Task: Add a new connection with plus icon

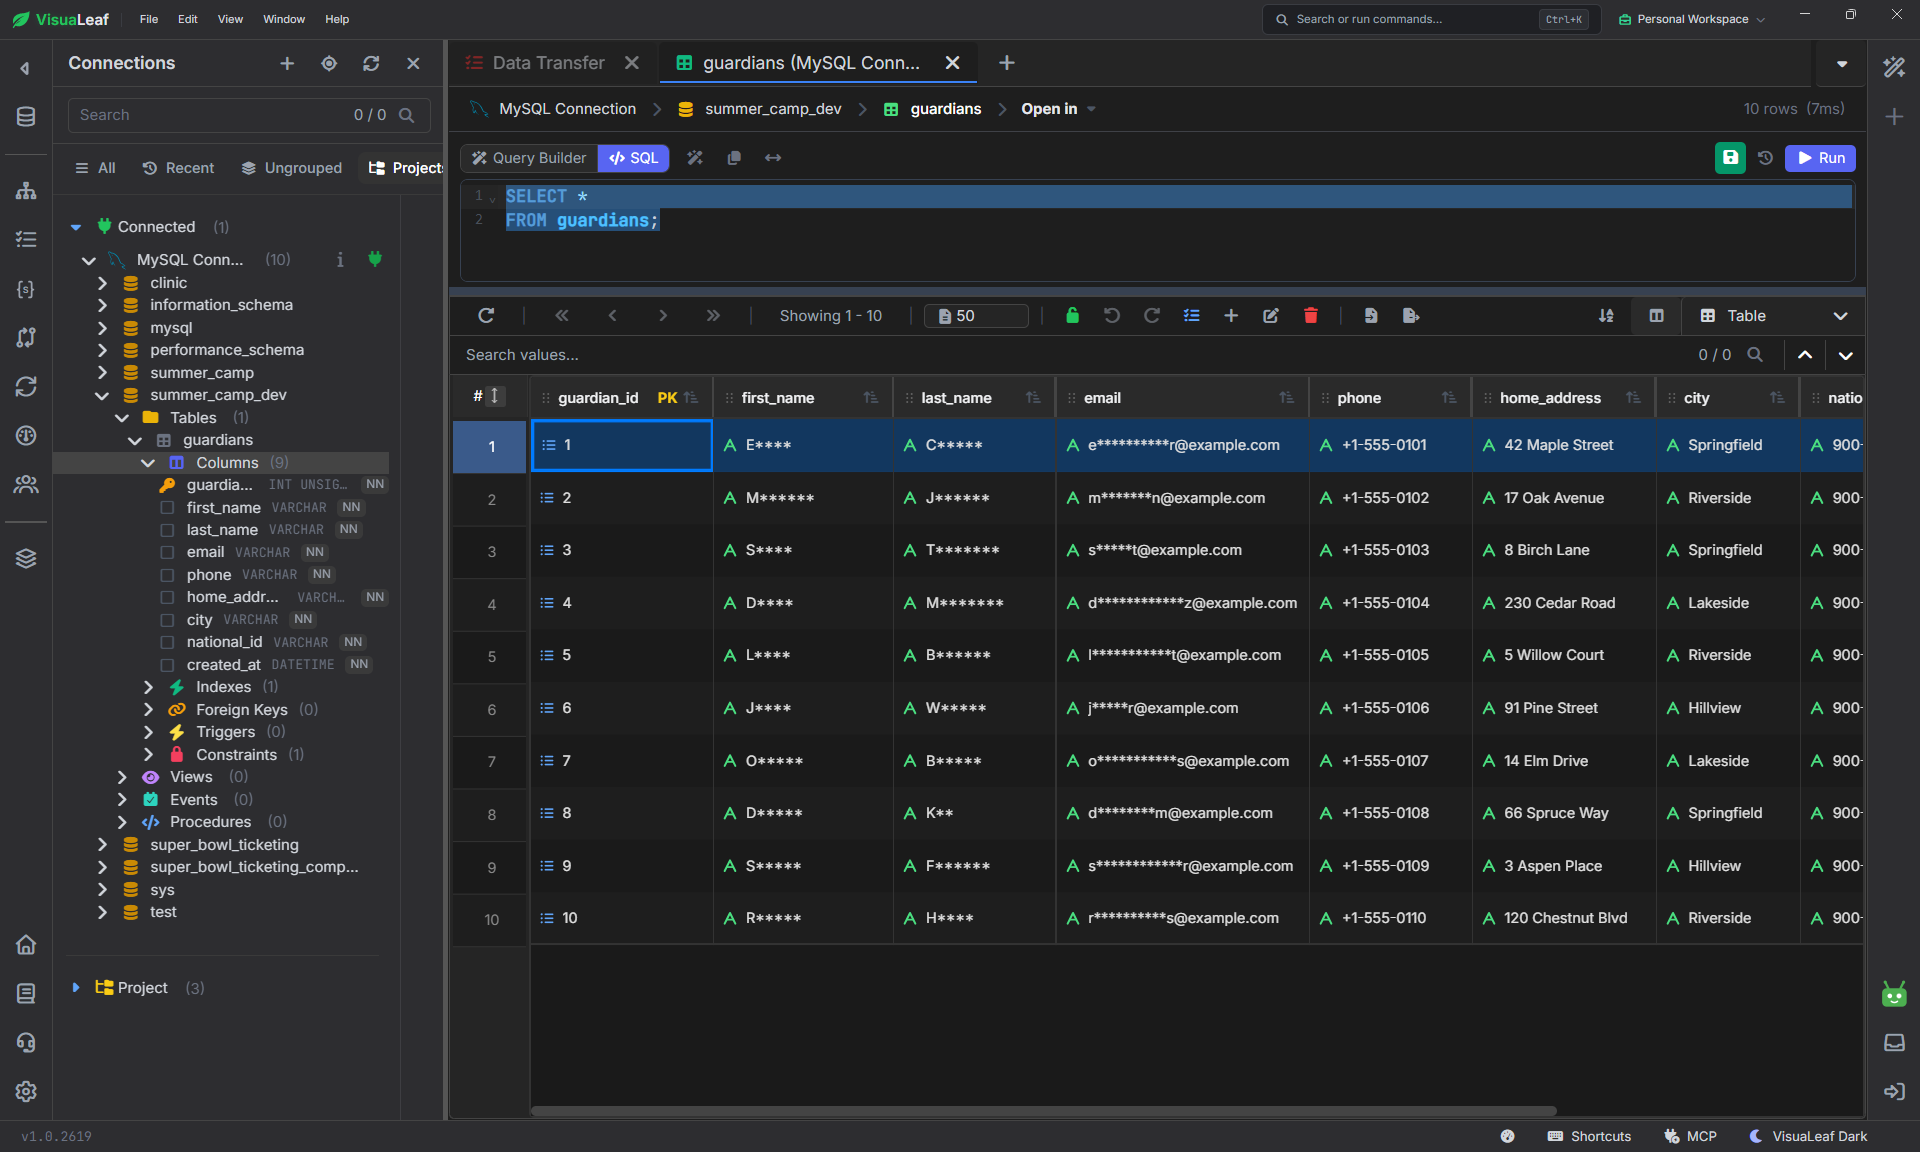Action: pos(287,63)
